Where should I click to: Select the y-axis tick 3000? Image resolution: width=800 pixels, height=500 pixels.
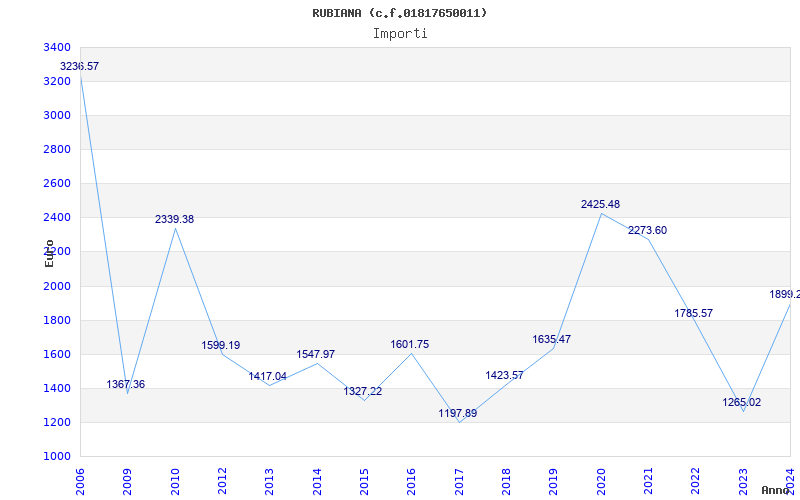57,116
